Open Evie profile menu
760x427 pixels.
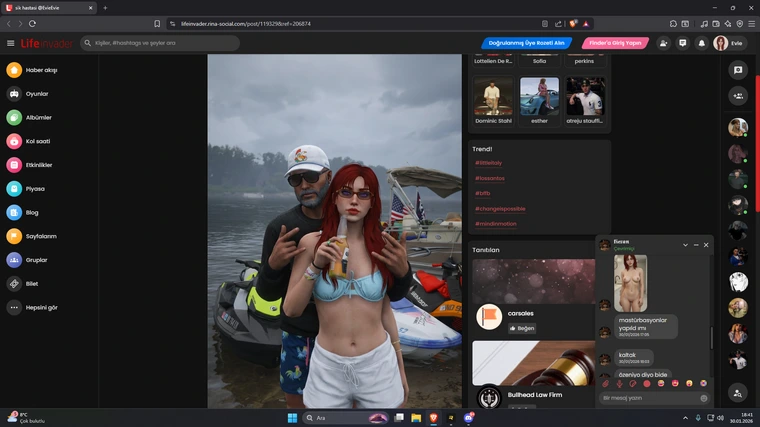728,43
